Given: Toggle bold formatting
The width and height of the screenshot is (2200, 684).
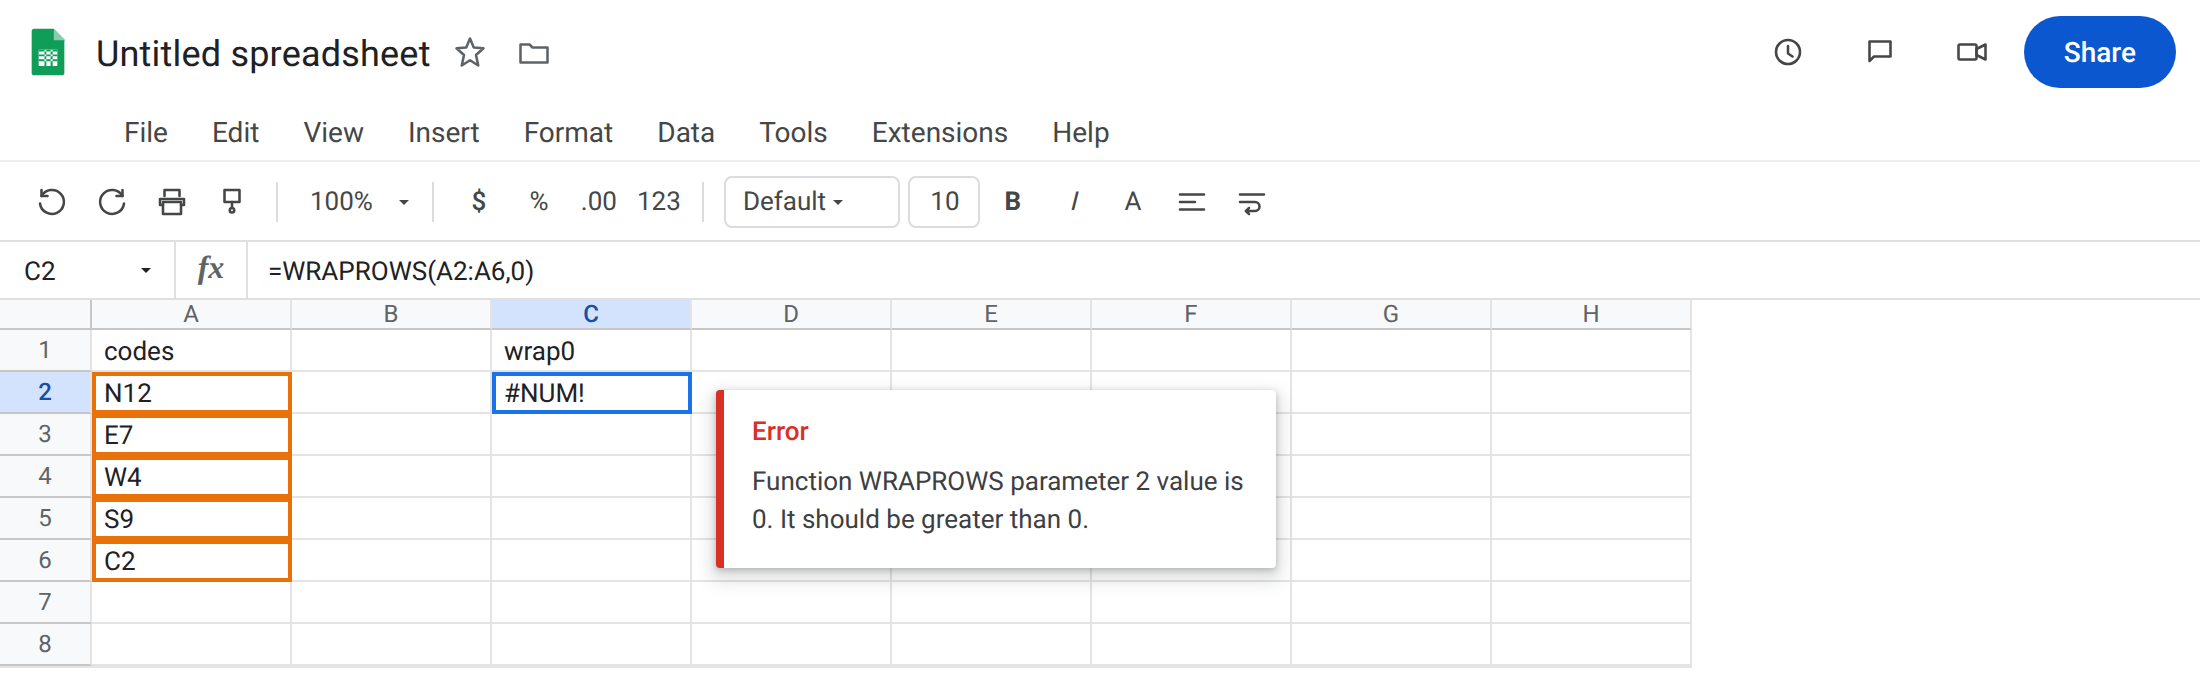Looking at the screenshot, I should click(x=1012, y=202).
